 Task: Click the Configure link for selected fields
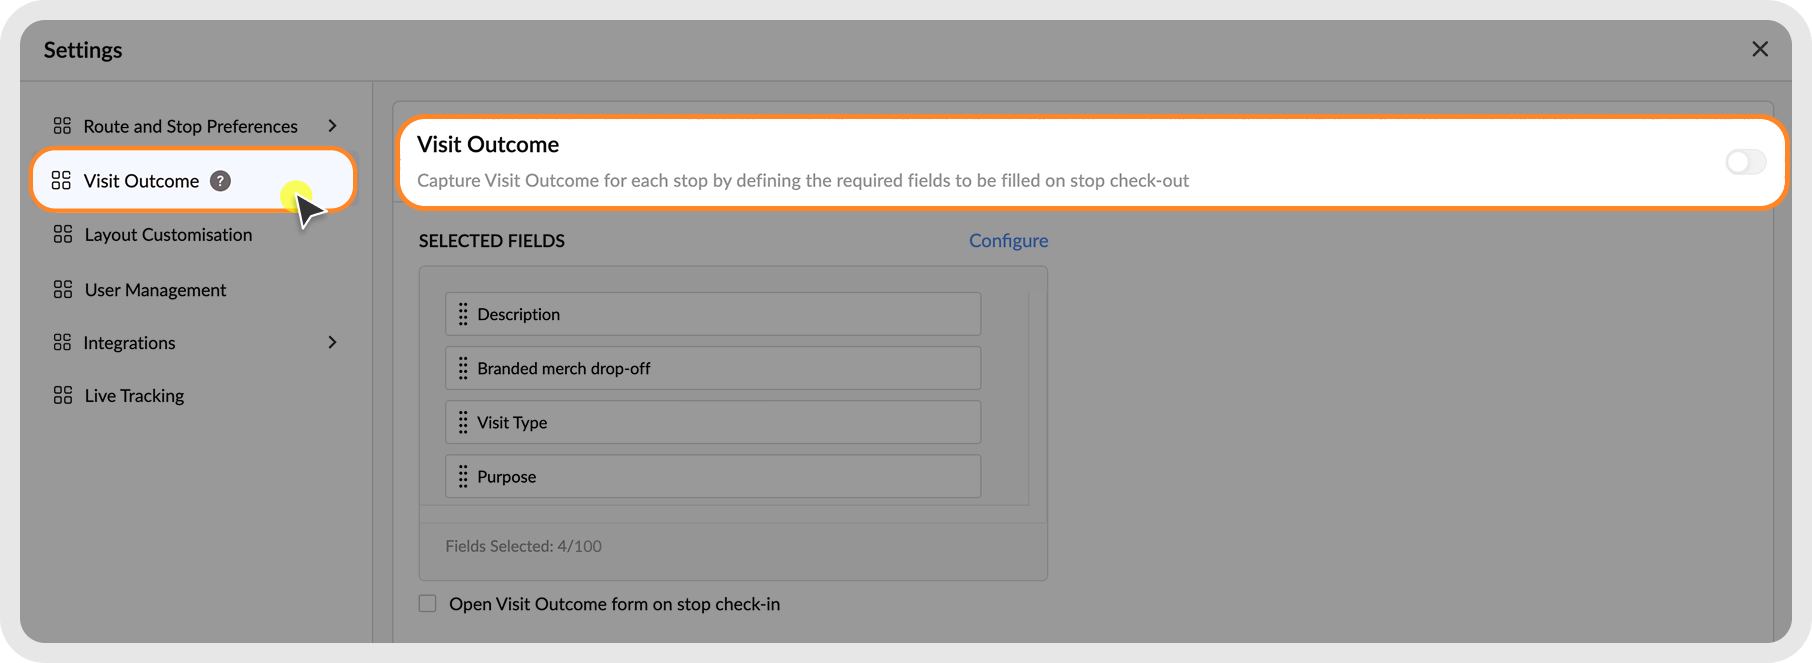(x=1008, y=241)
